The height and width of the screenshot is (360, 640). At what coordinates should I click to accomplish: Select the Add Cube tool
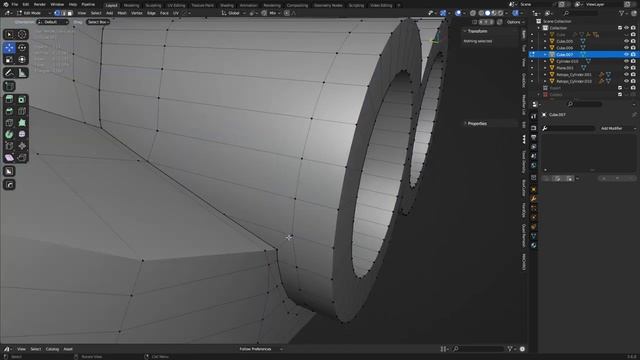[9, 86]
